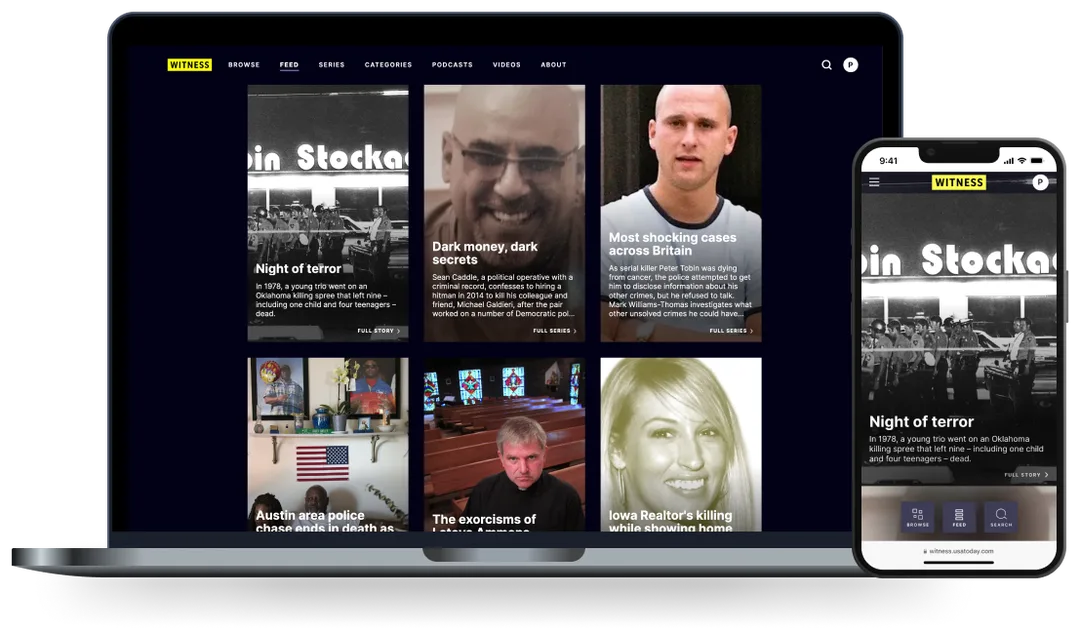Open the Podcasts menu item
Screen dimensions: 1080x631
452,65
